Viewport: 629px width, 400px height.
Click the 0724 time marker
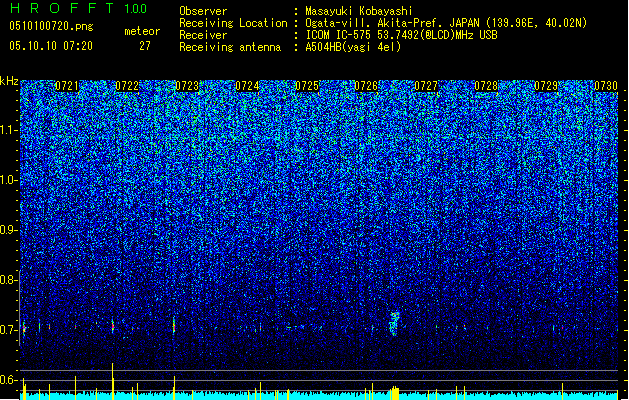coord(247,86)
